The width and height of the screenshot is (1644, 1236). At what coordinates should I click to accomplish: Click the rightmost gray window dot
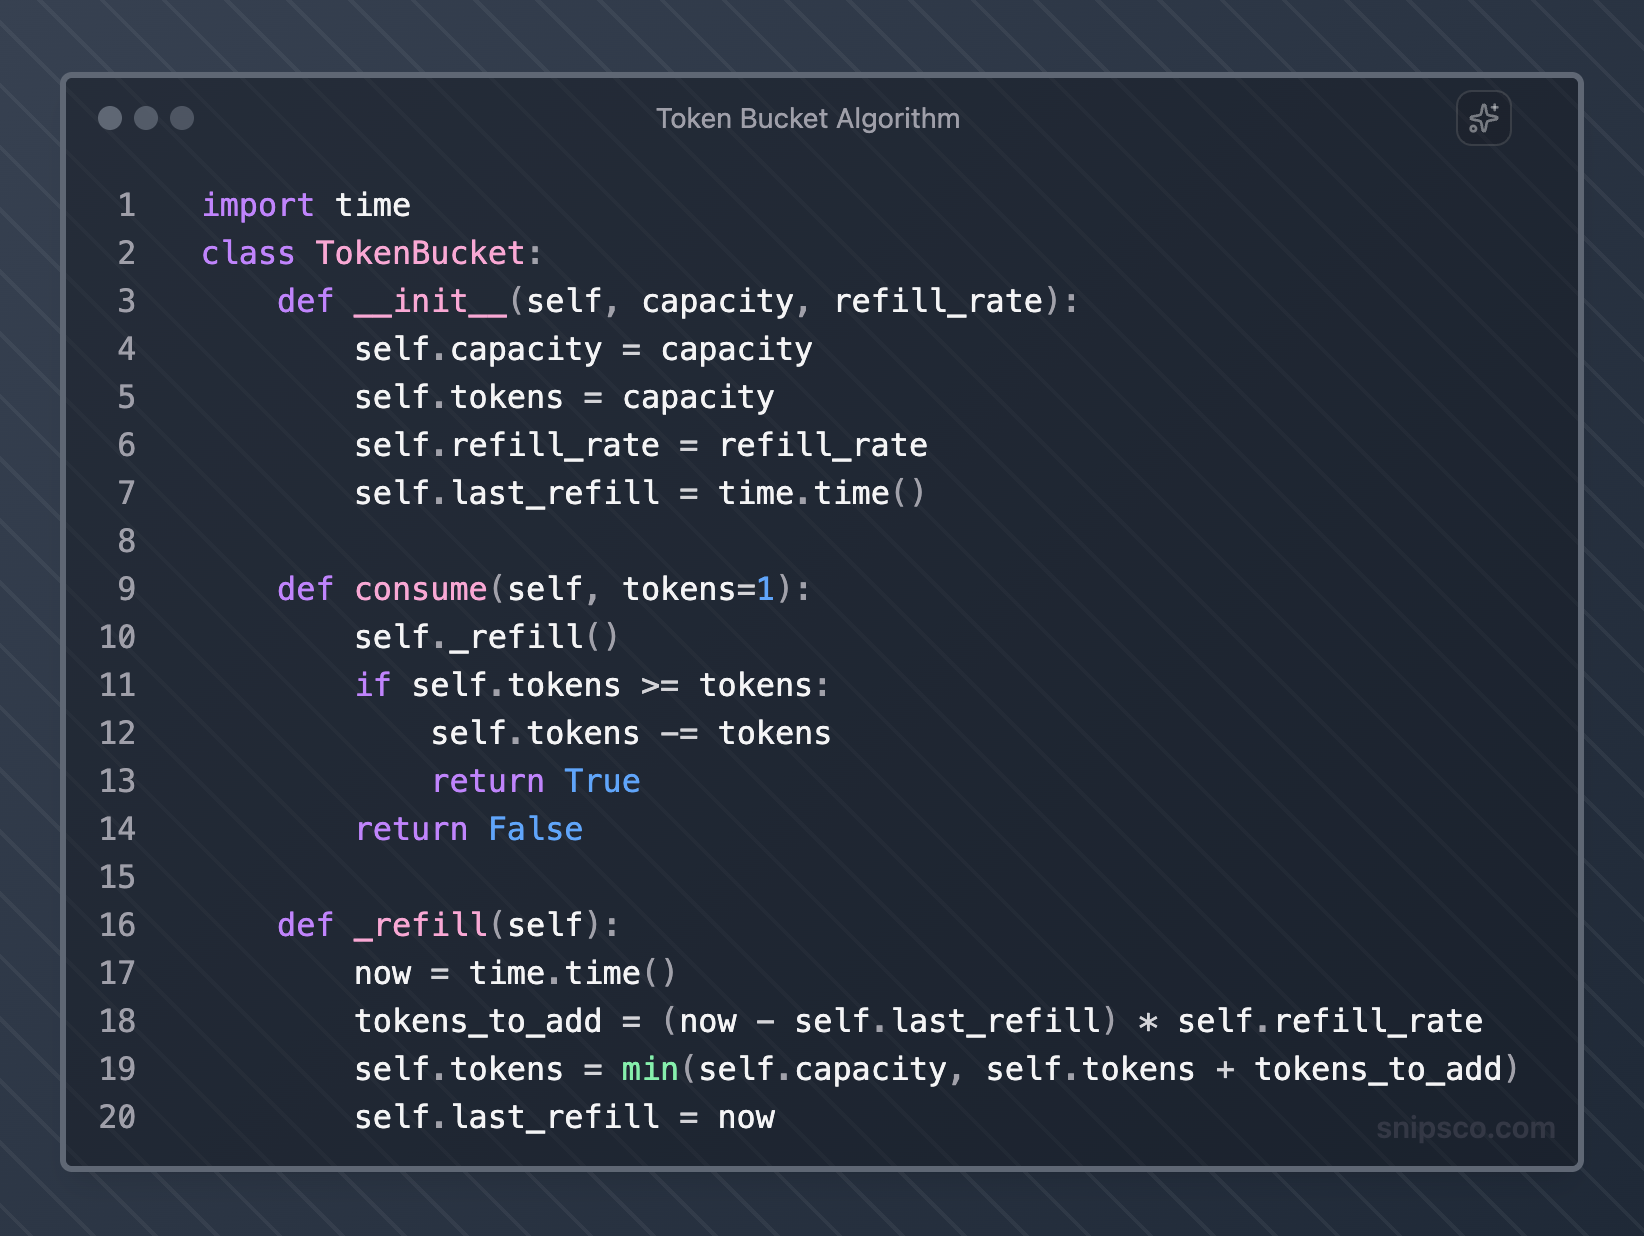[x=182, y=118]
